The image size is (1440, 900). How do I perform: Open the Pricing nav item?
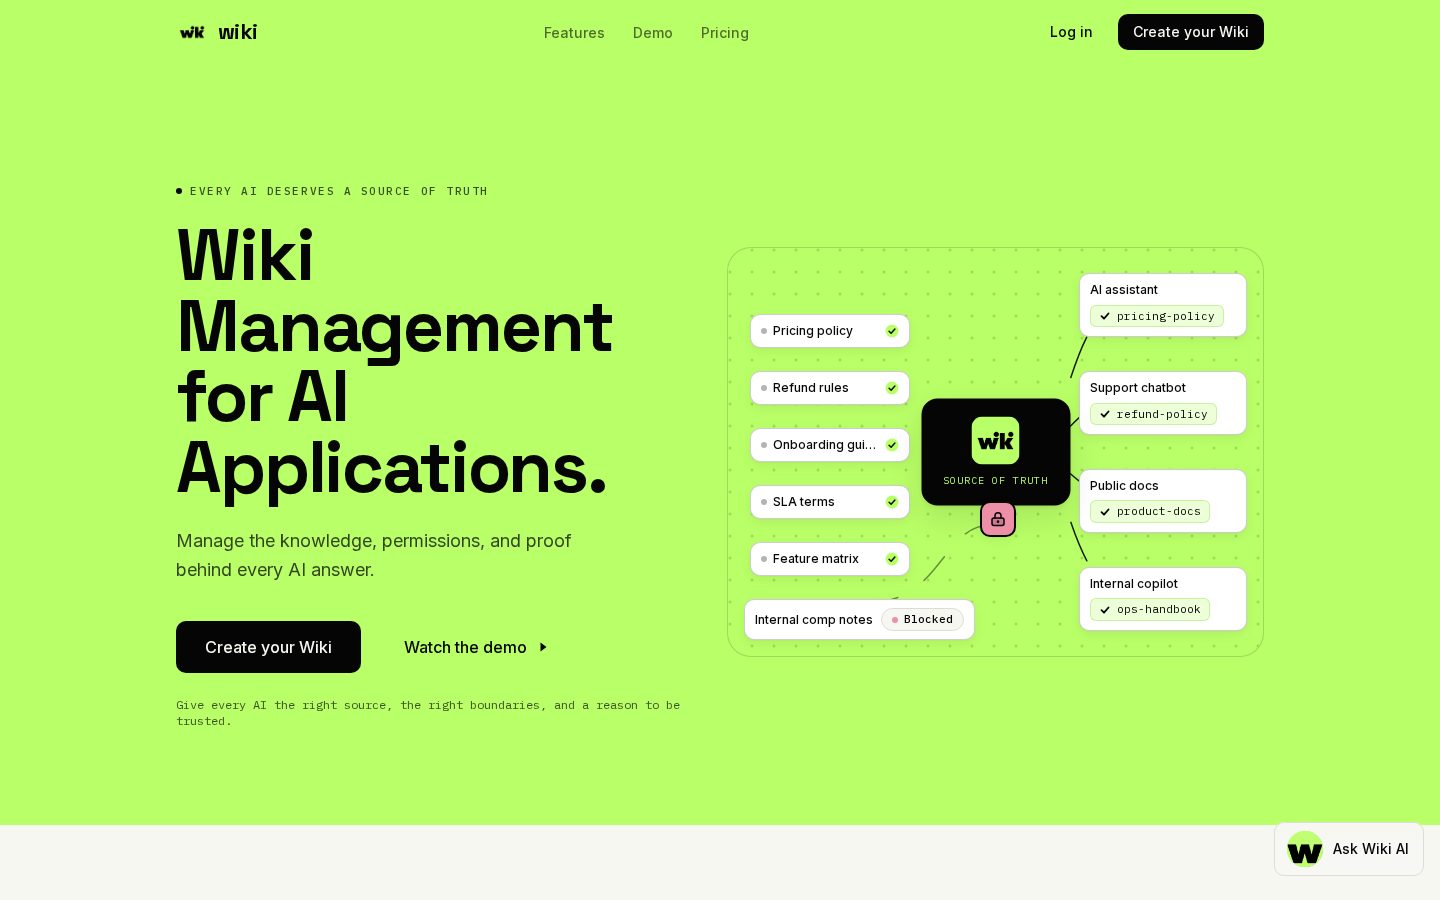click(725, 33)
